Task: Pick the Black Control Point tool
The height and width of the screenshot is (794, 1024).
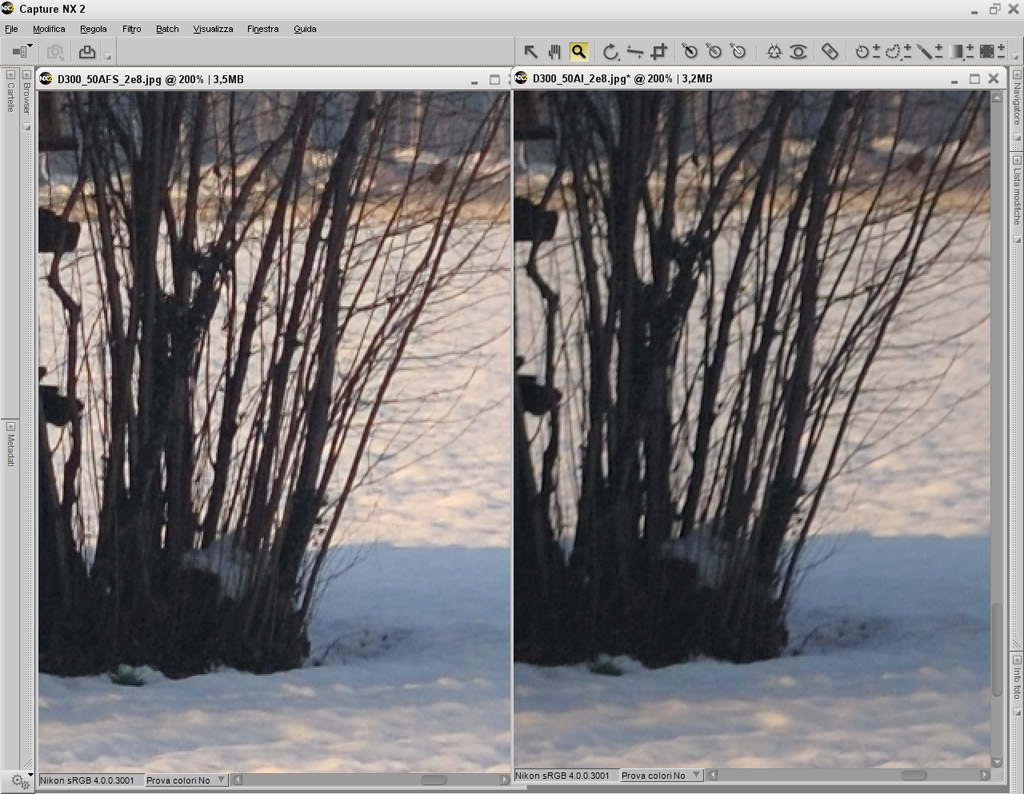Action: [x=690, y=52]
